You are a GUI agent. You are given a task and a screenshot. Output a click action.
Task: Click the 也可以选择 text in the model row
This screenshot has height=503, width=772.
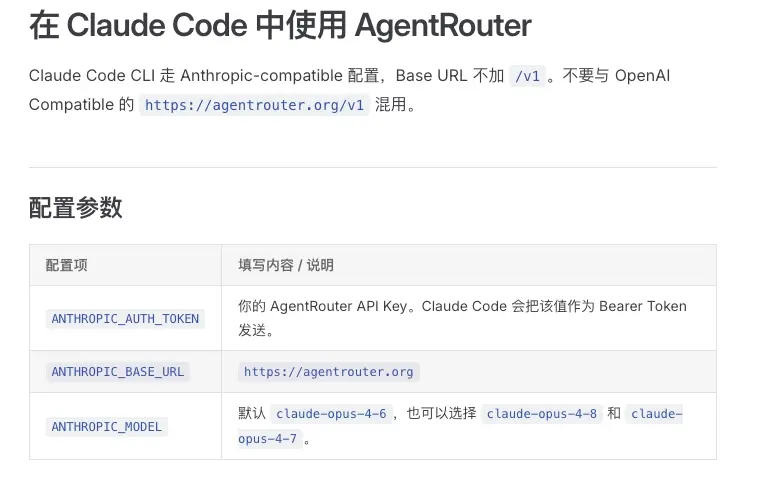[x=441, y=413]
